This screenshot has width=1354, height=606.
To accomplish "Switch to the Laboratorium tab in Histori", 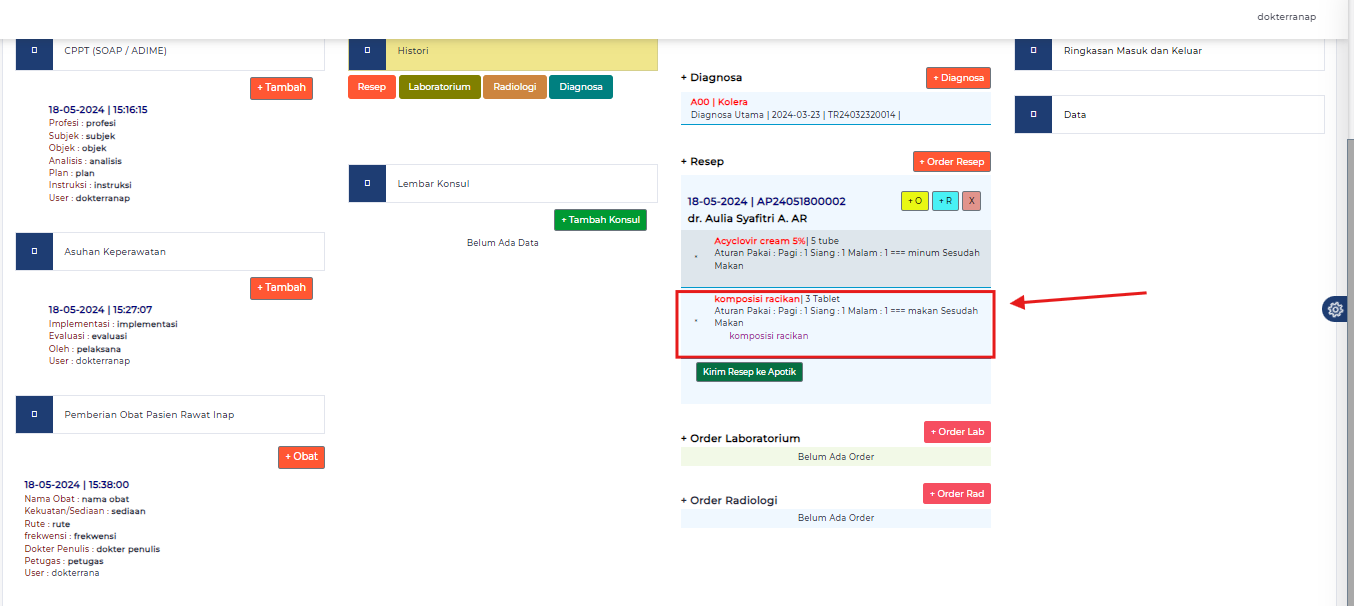I will 439,87.
